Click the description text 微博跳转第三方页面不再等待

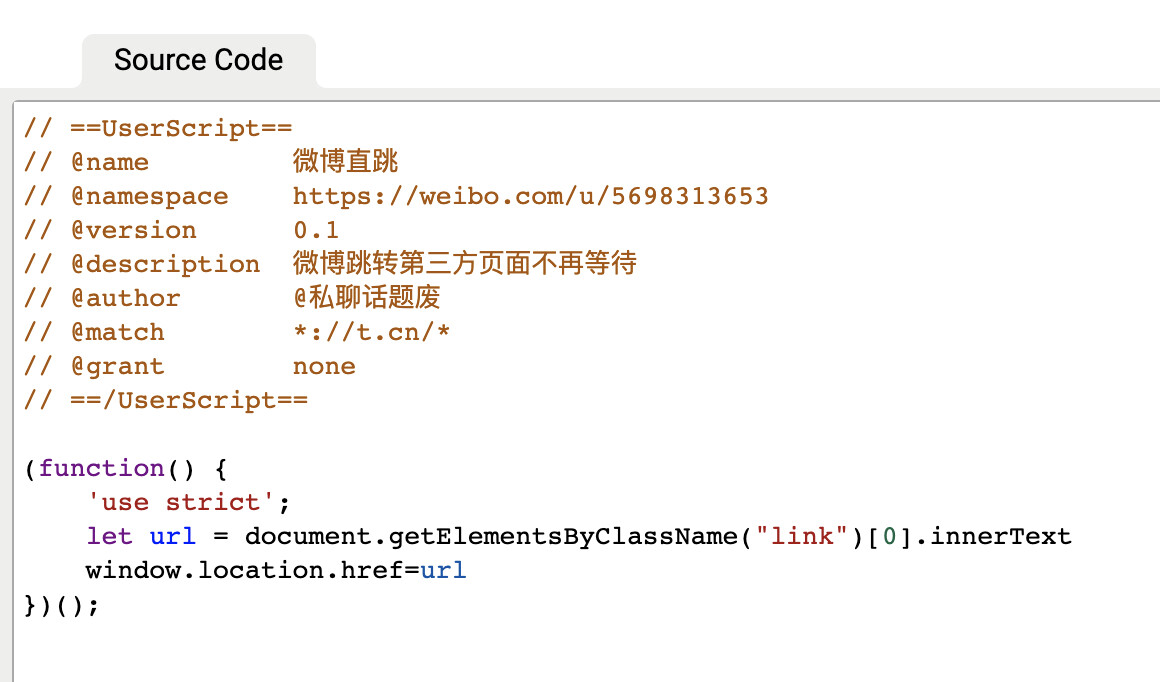tap(464, 264)
